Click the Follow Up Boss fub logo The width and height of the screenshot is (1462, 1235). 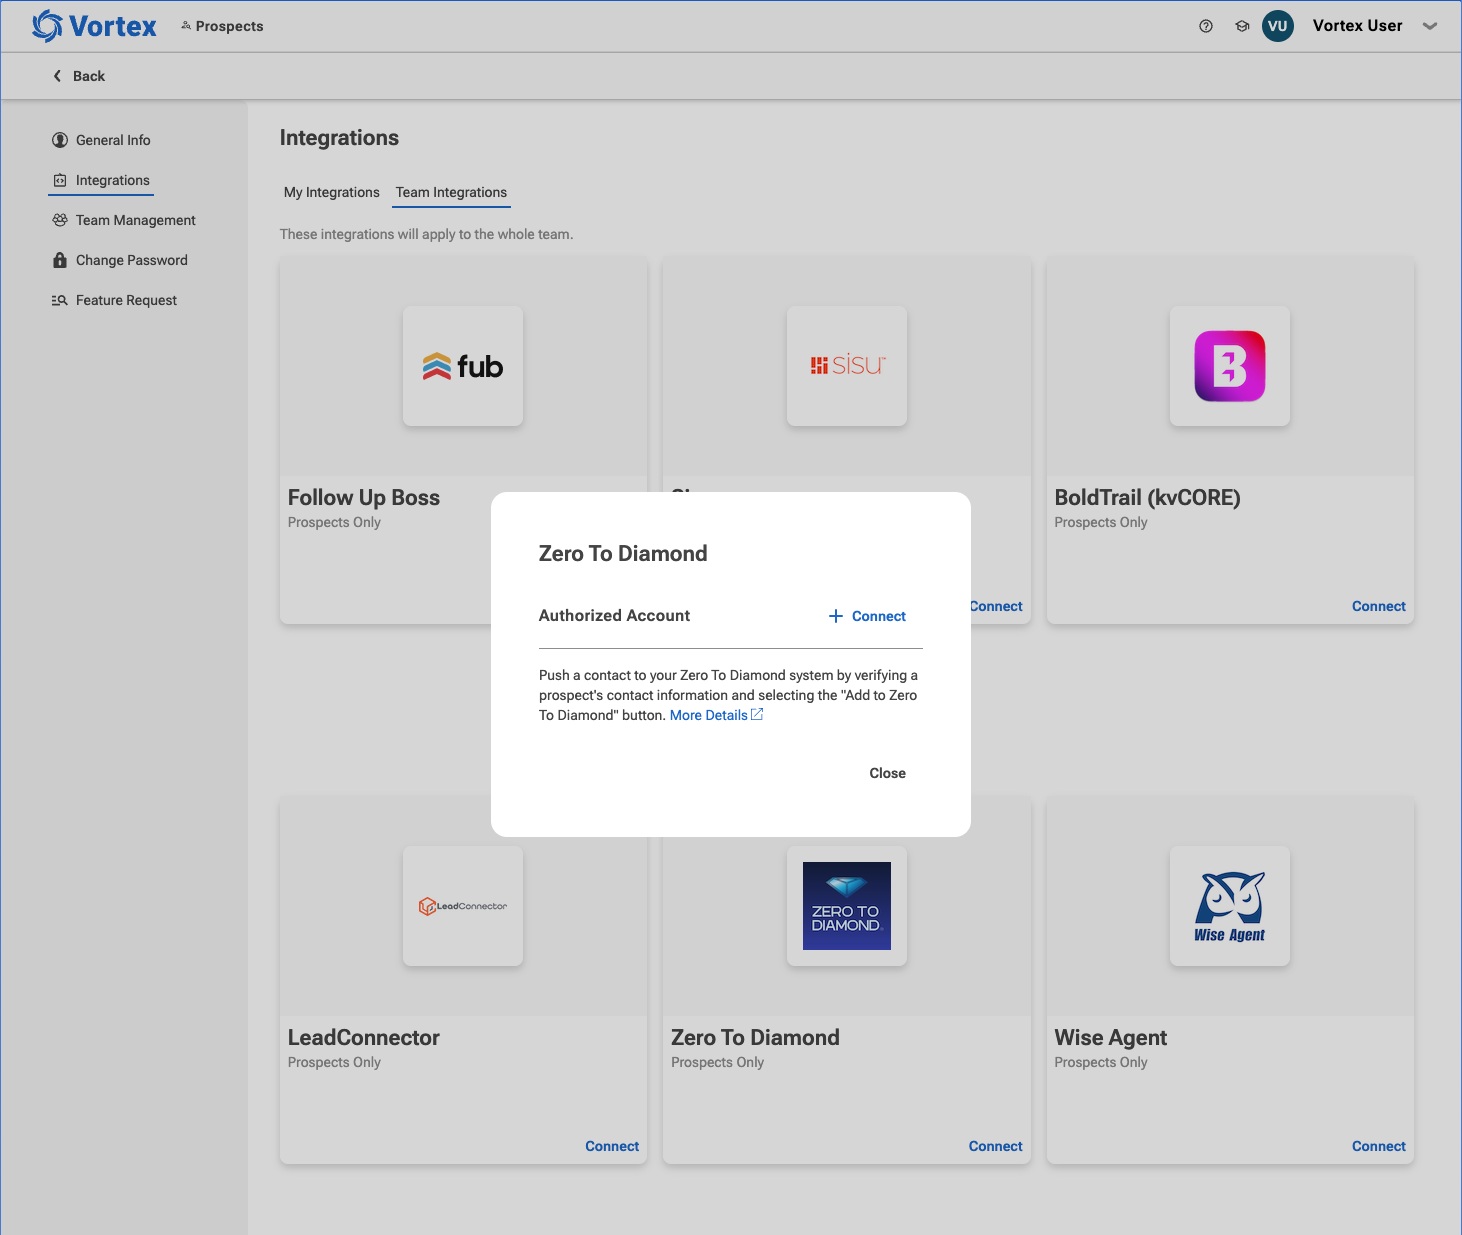[463, 366]
